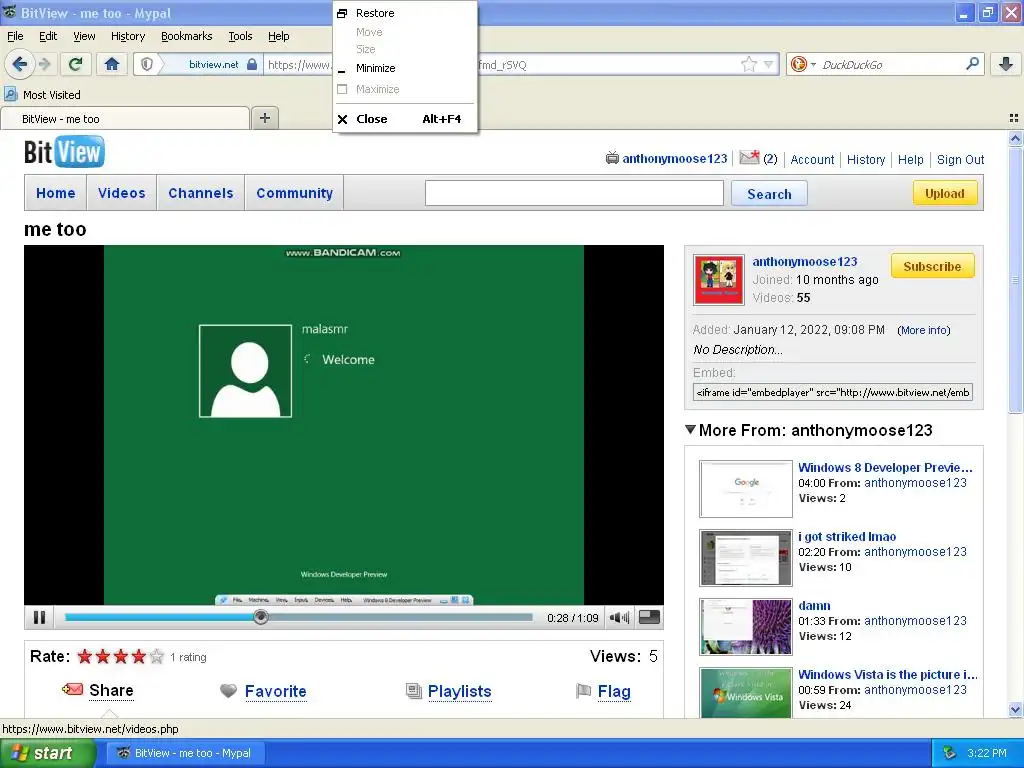Open Windows Vista is the picture video
Image resolution: width=1024 pixels, height=768 pixels.
click(888, 675)
